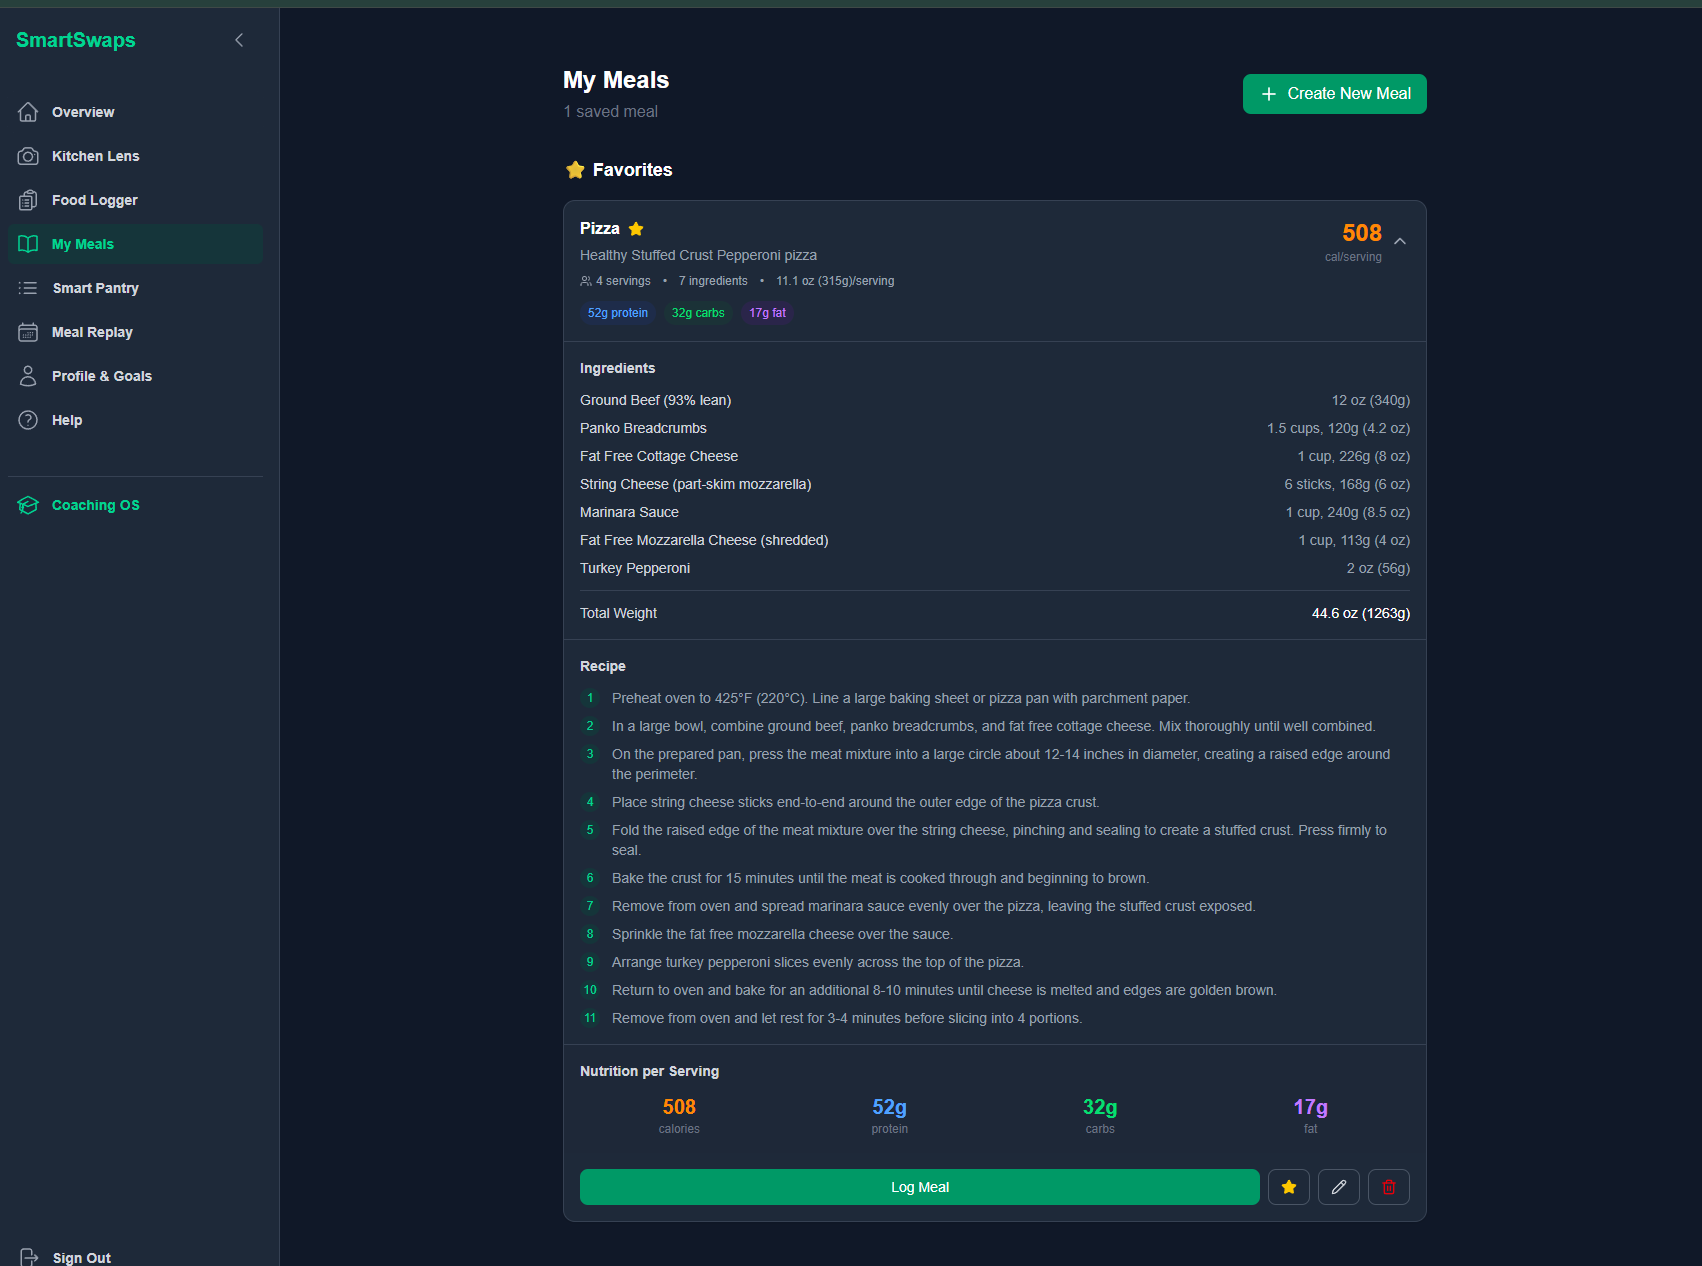Select the Profile & Goals person icon
Image resolution: width=1702 pixels, height=1266 pixels.
click(x=28, y=376)
